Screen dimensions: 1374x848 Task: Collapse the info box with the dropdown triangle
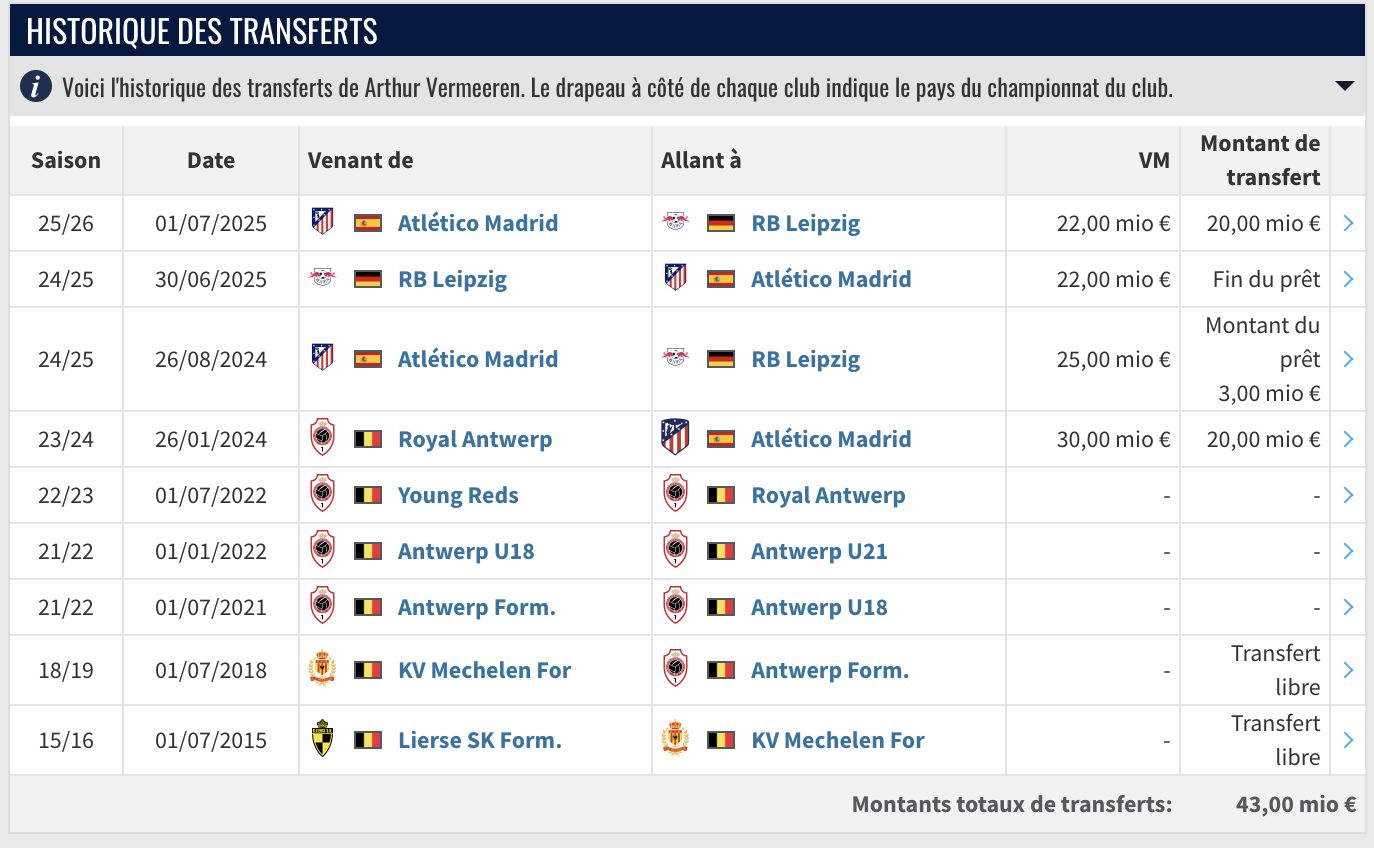tap(1345, 86)
